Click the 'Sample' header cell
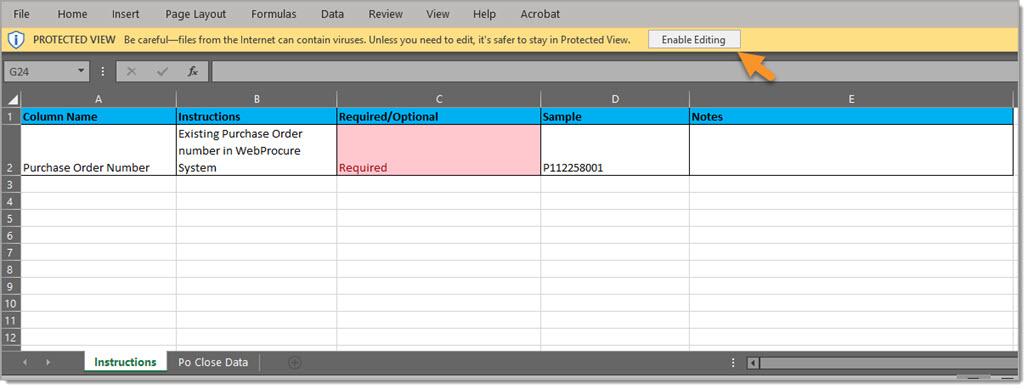Image resolution: width=1028 pixels, height=389 pixels. click(615, 117)
